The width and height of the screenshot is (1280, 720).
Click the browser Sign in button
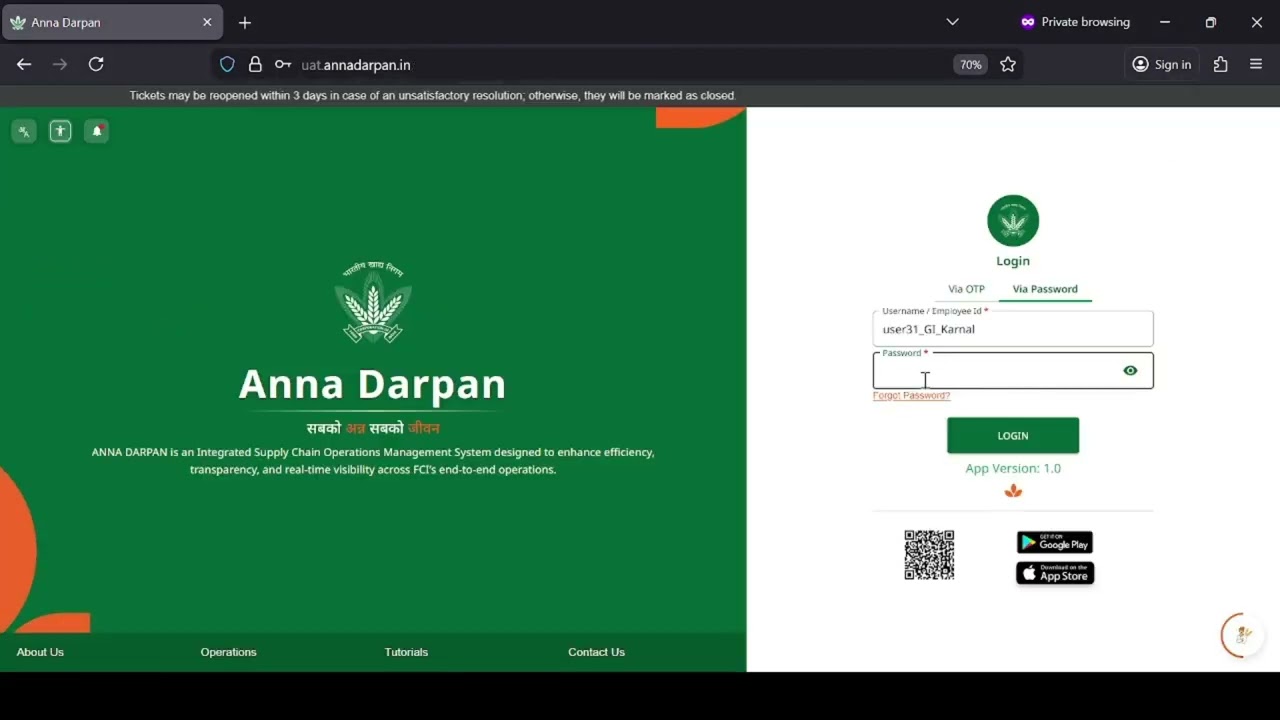pos(1162,64)
